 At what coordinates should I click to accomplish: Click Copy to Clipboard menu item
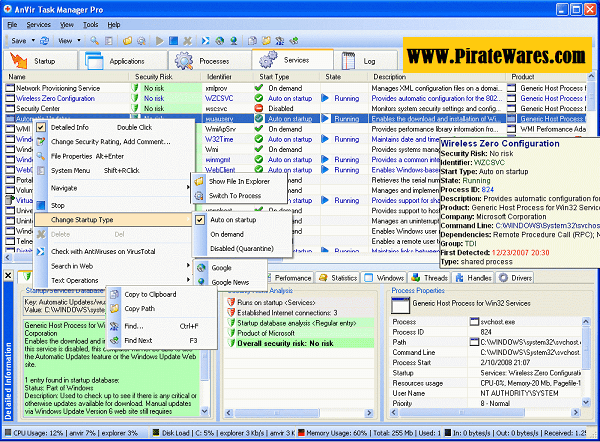(x=161, y=294)
